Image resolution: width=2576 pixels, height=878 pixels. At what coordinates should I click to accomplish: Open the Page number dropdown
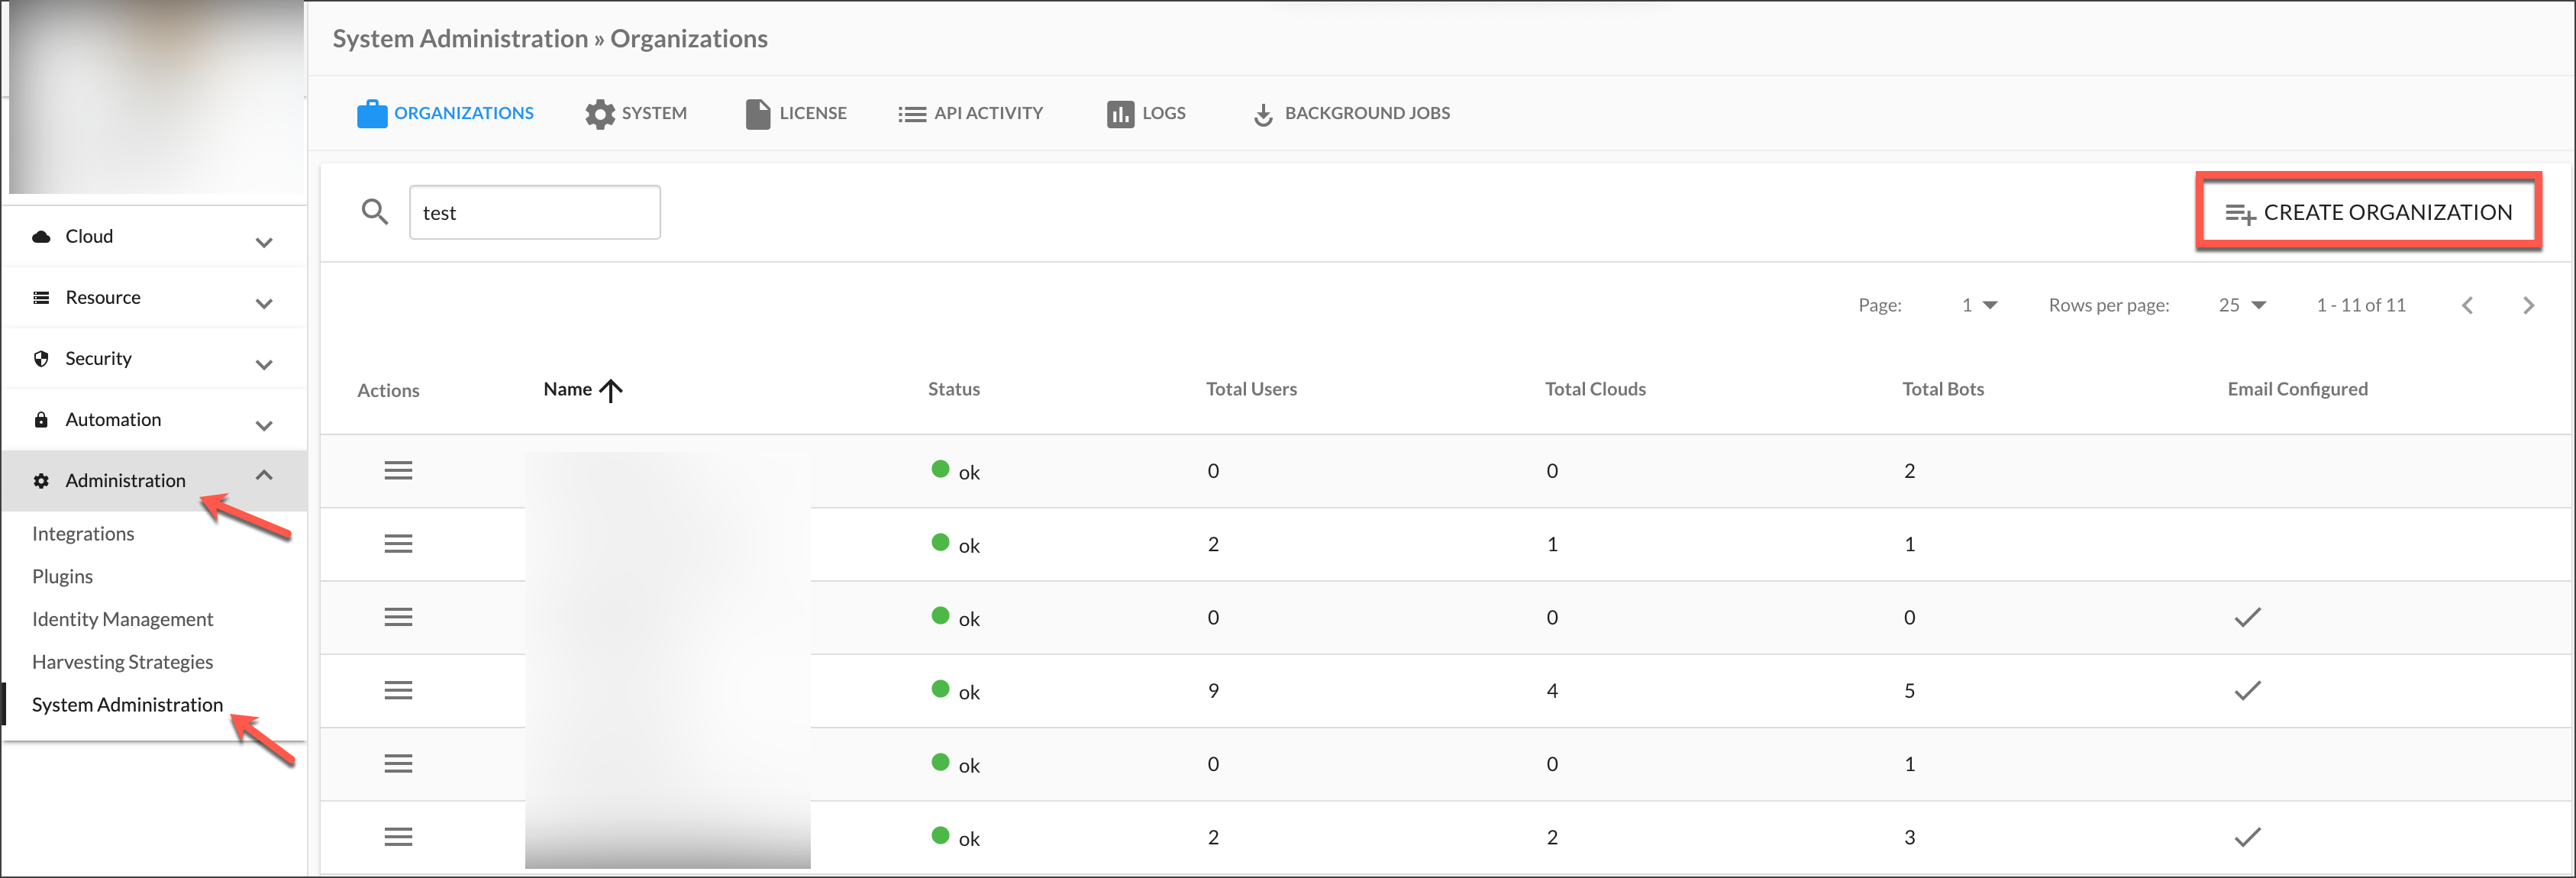(x=1979, y=305)
